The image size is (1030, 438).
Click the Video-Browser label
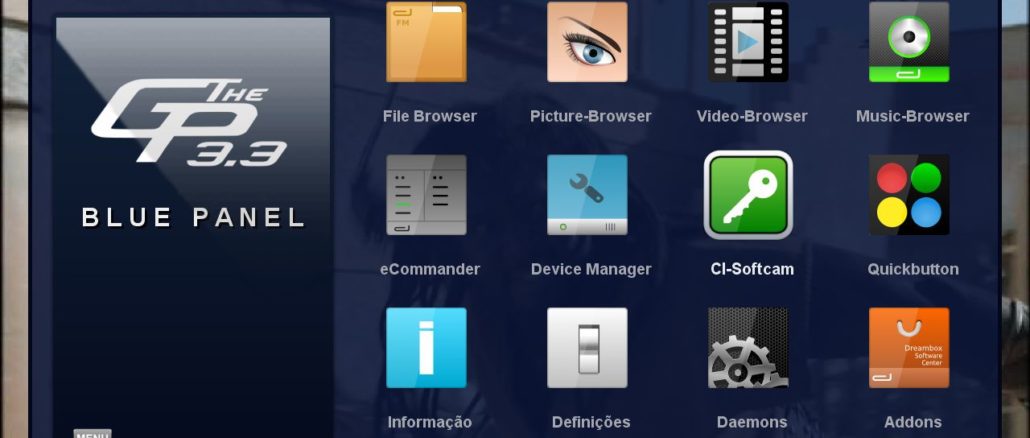click(752, 116)
